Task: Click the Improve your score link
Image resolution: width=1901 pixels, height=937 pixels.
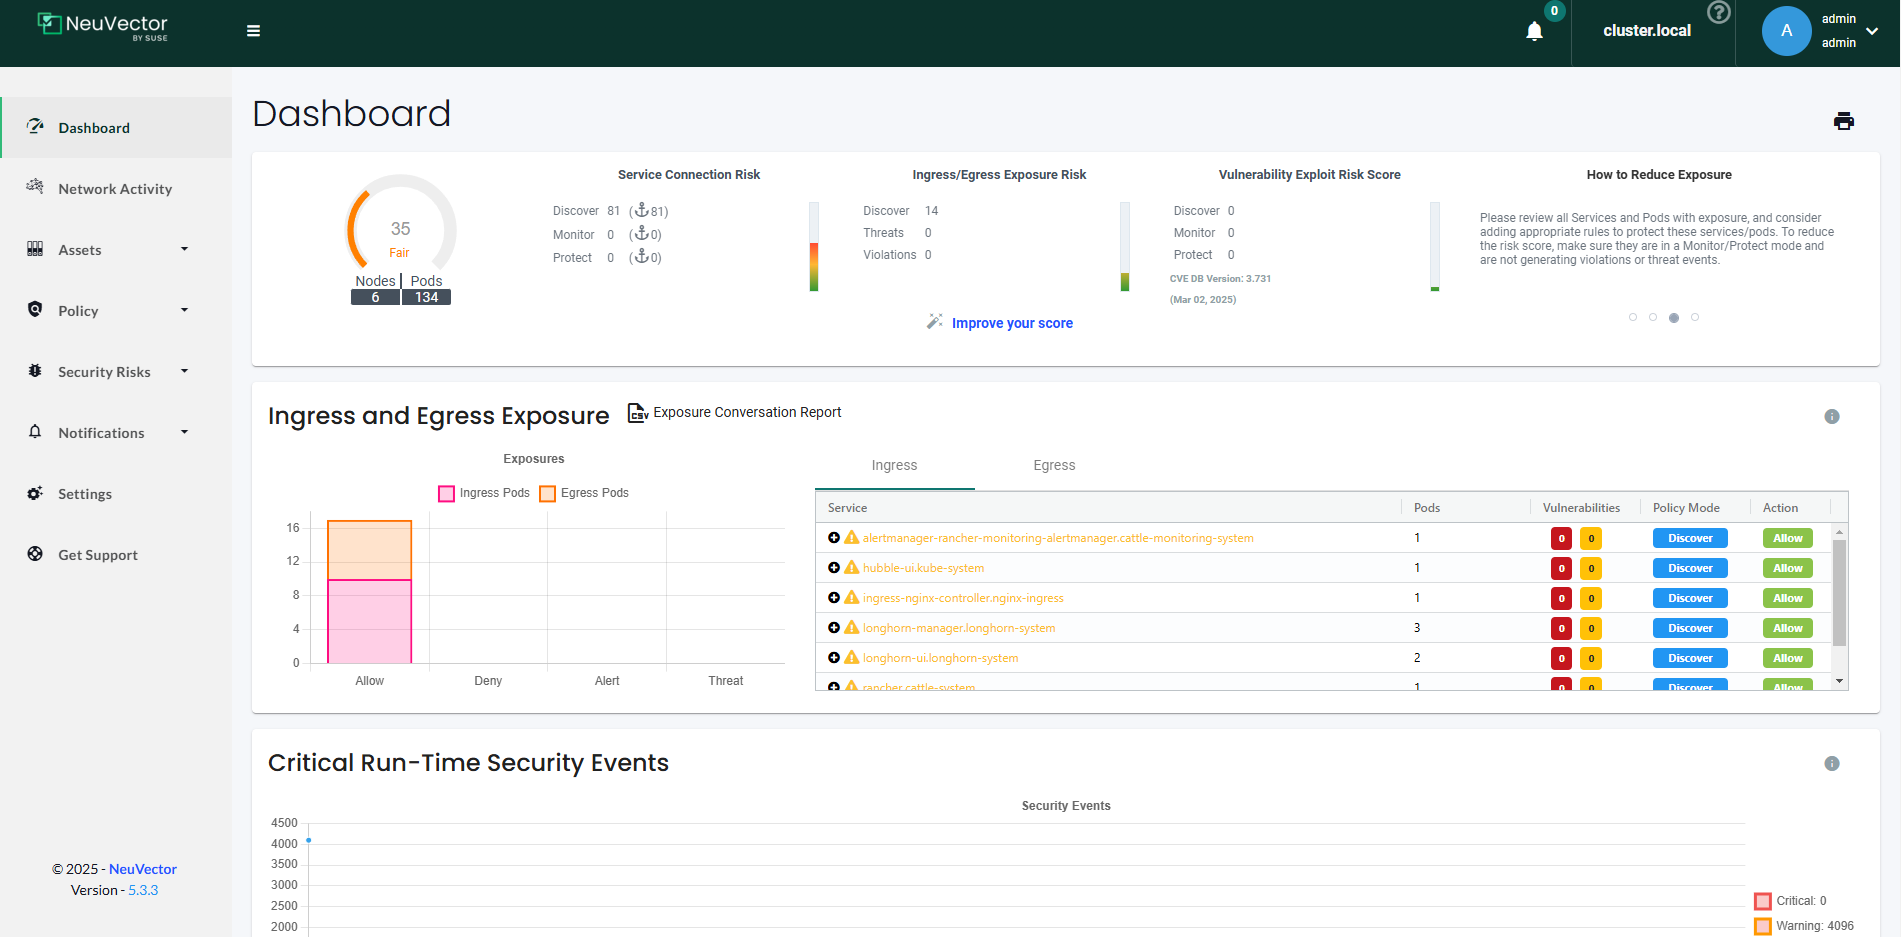Action: (1011, 323)
